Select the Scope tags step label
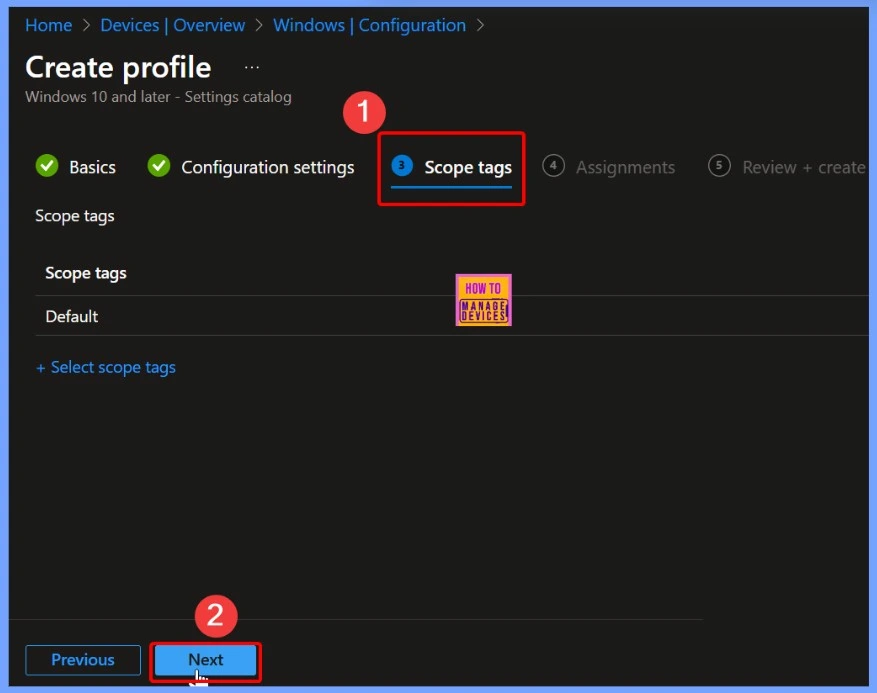The height and width of the screenshot is (693, 877). pos(467,167)
